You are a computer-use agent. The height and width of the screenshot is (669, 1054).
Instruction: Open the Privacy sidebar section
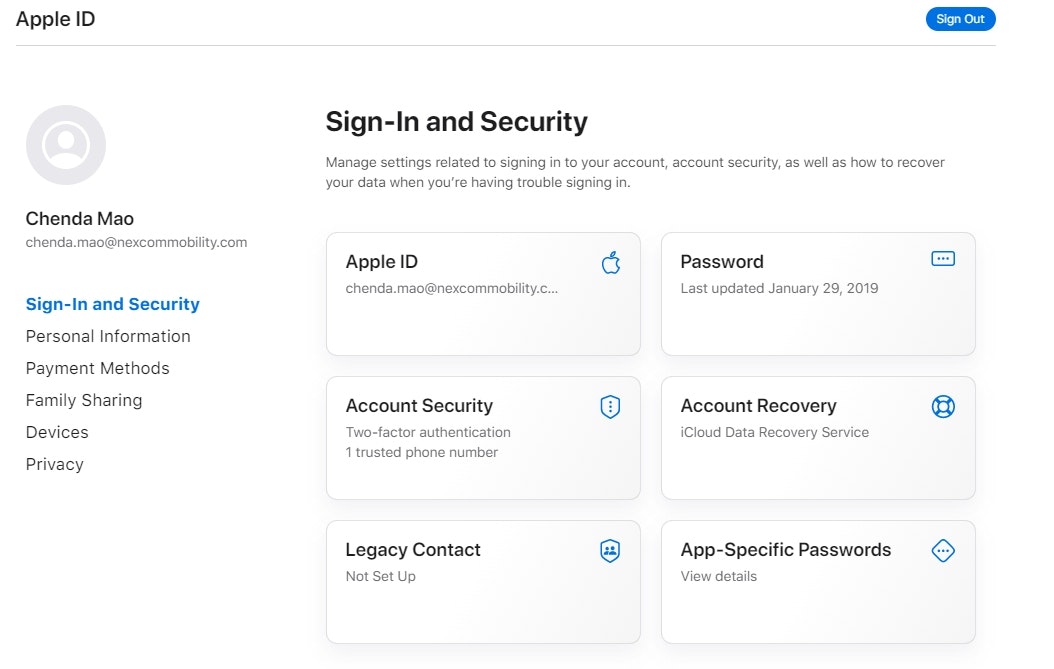point(55,464)
